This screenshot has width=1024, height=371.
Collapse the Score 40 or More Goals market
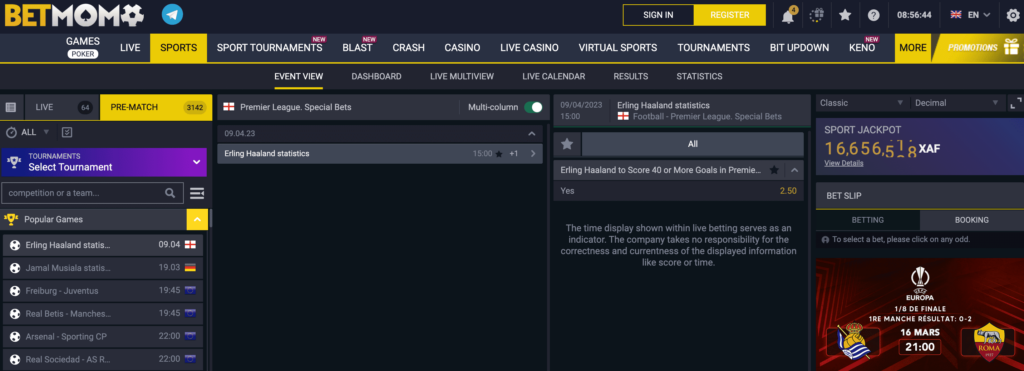pos(794,170)
